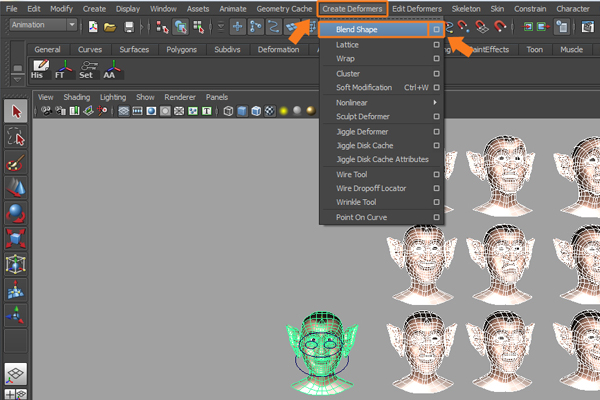
Task: Click the inputs to selected object icon
Action: click(528, 27)
